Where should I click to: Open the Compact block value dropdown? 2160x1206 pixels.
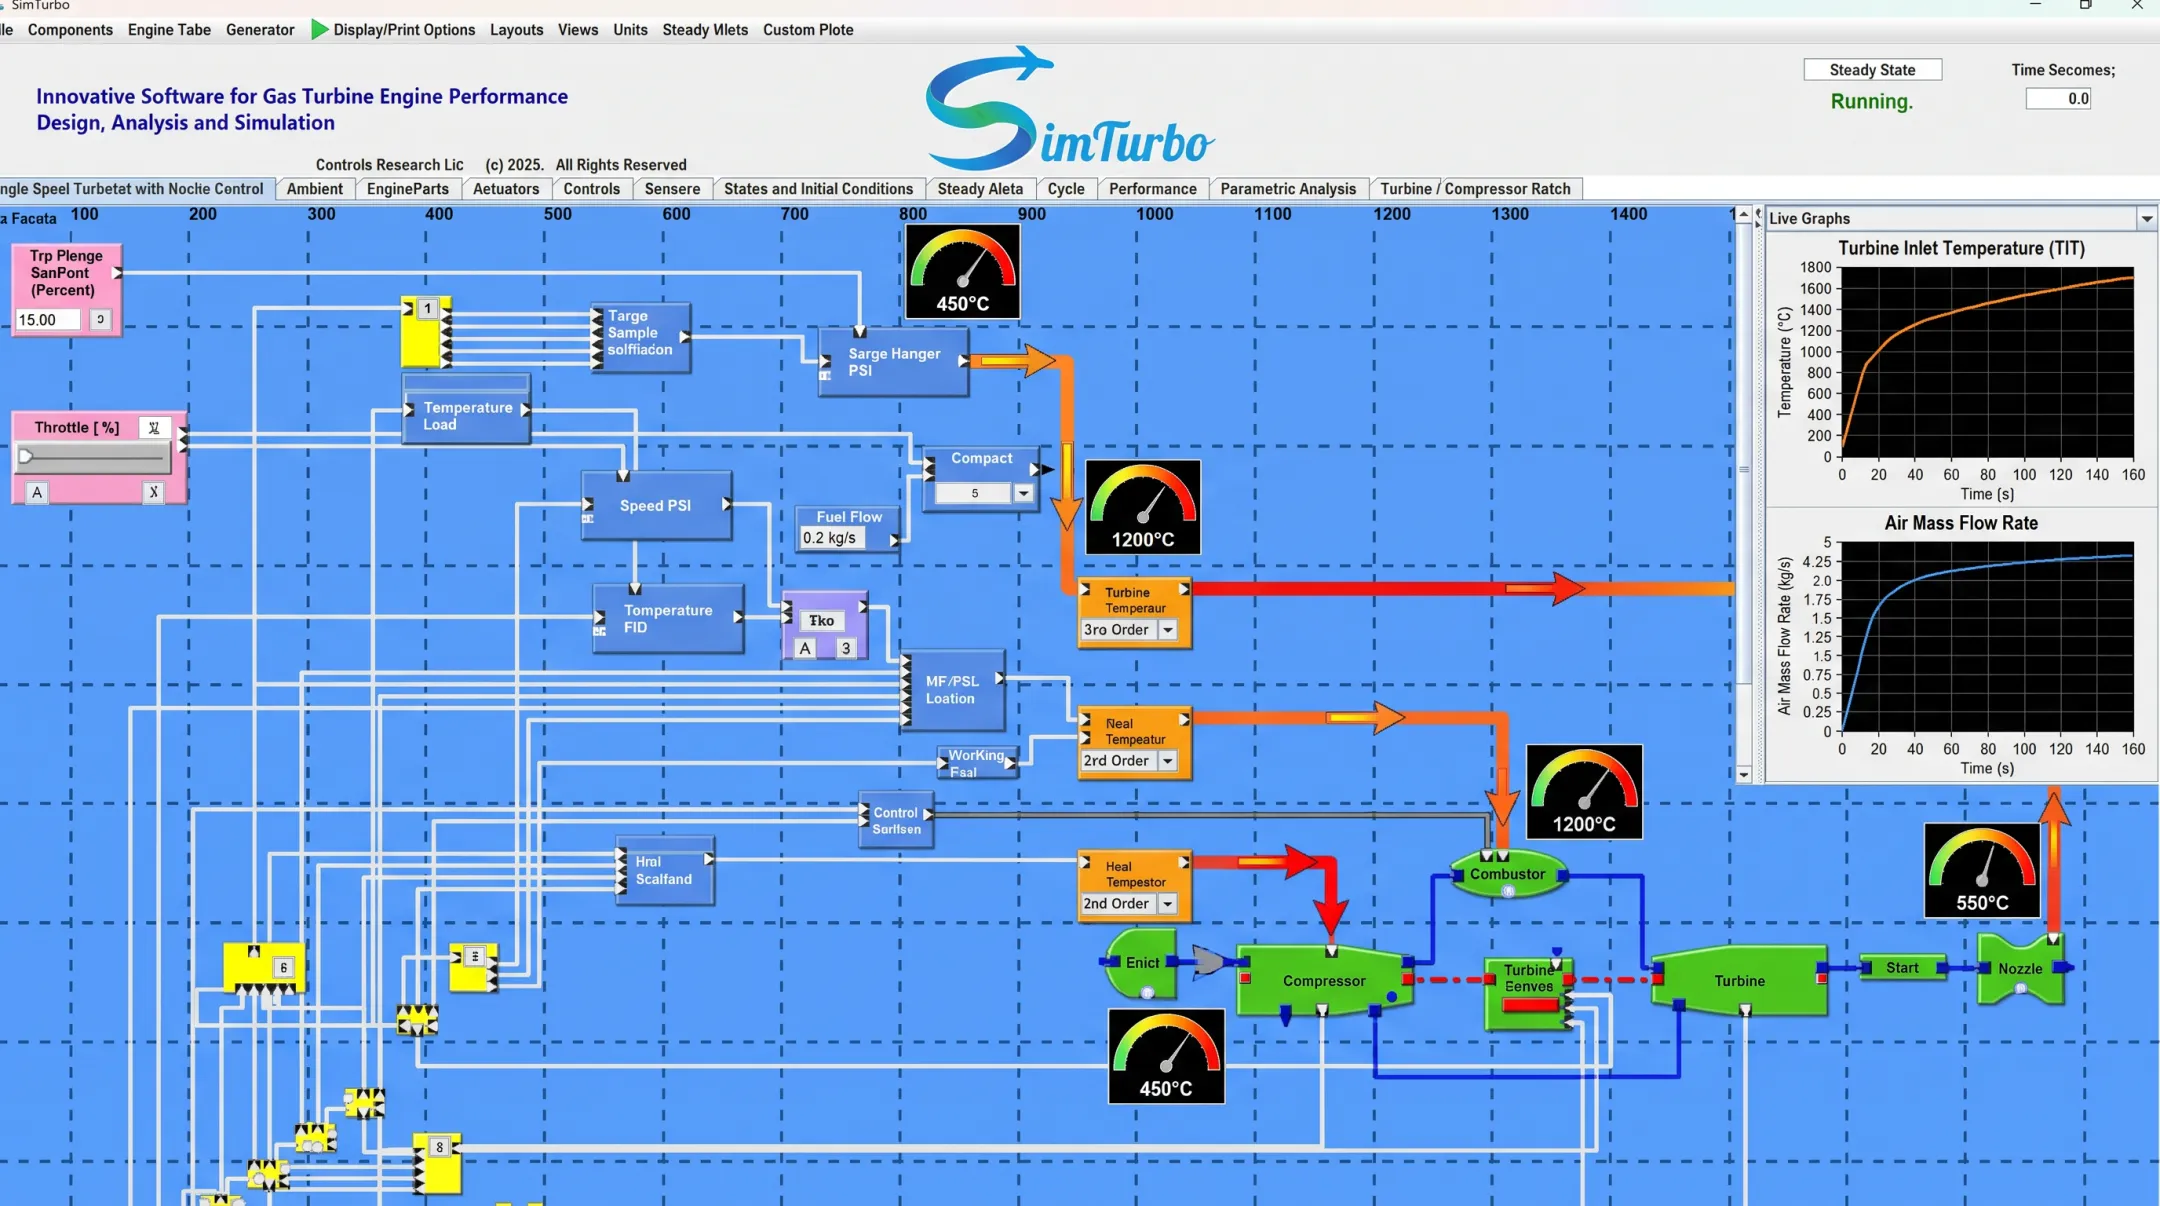[1023, 493]
